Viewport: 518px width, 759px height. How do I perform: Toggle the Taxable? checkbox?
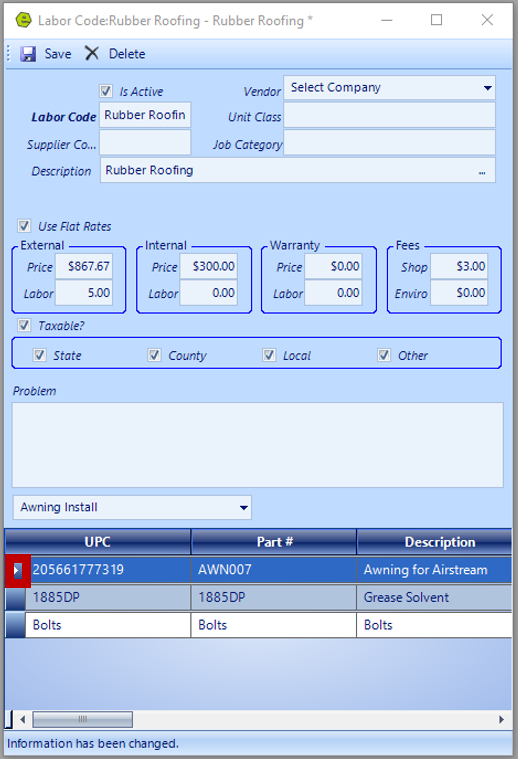click(24, 325)
